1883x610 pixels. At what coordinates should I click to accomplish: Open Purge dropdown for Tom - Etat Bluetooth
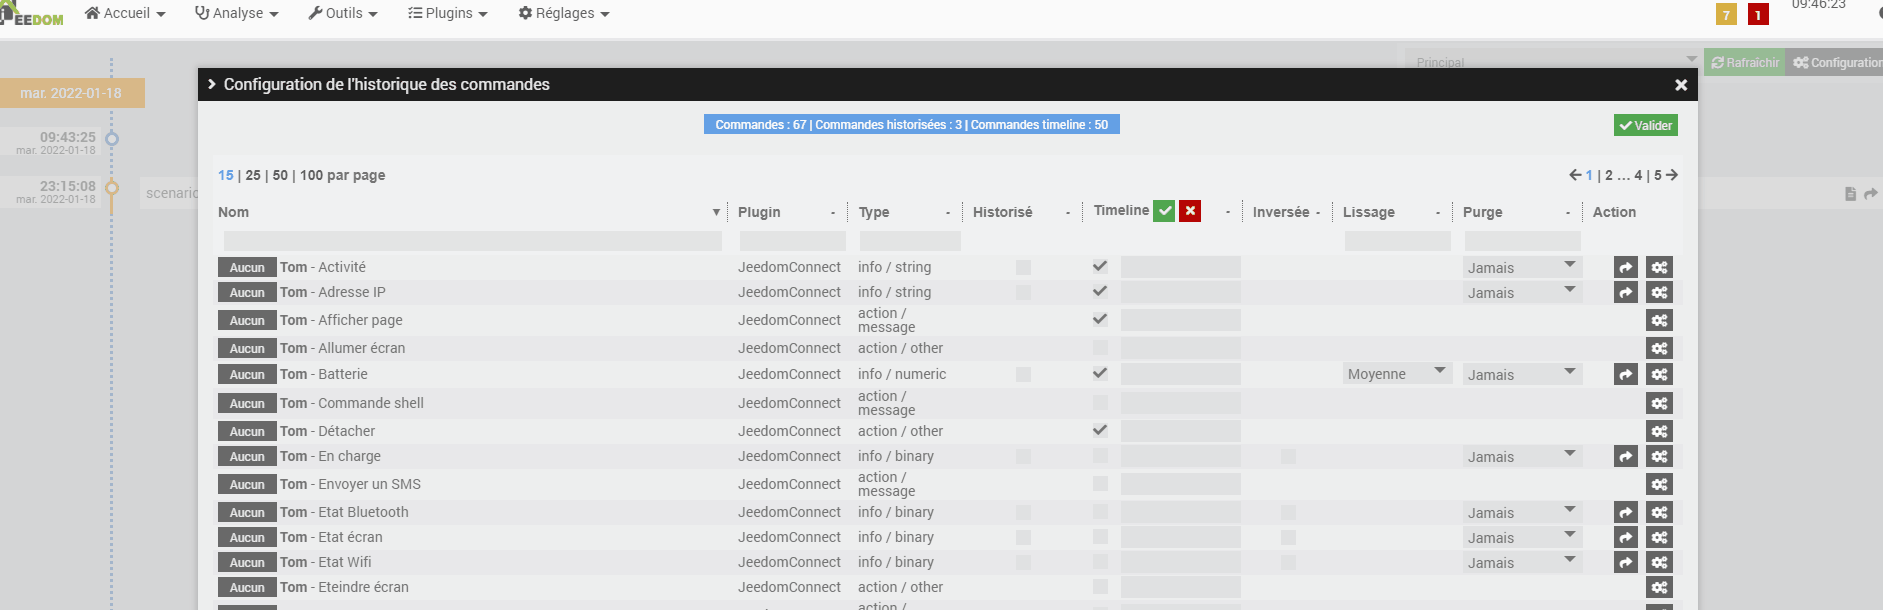[x=1522, y=512]
